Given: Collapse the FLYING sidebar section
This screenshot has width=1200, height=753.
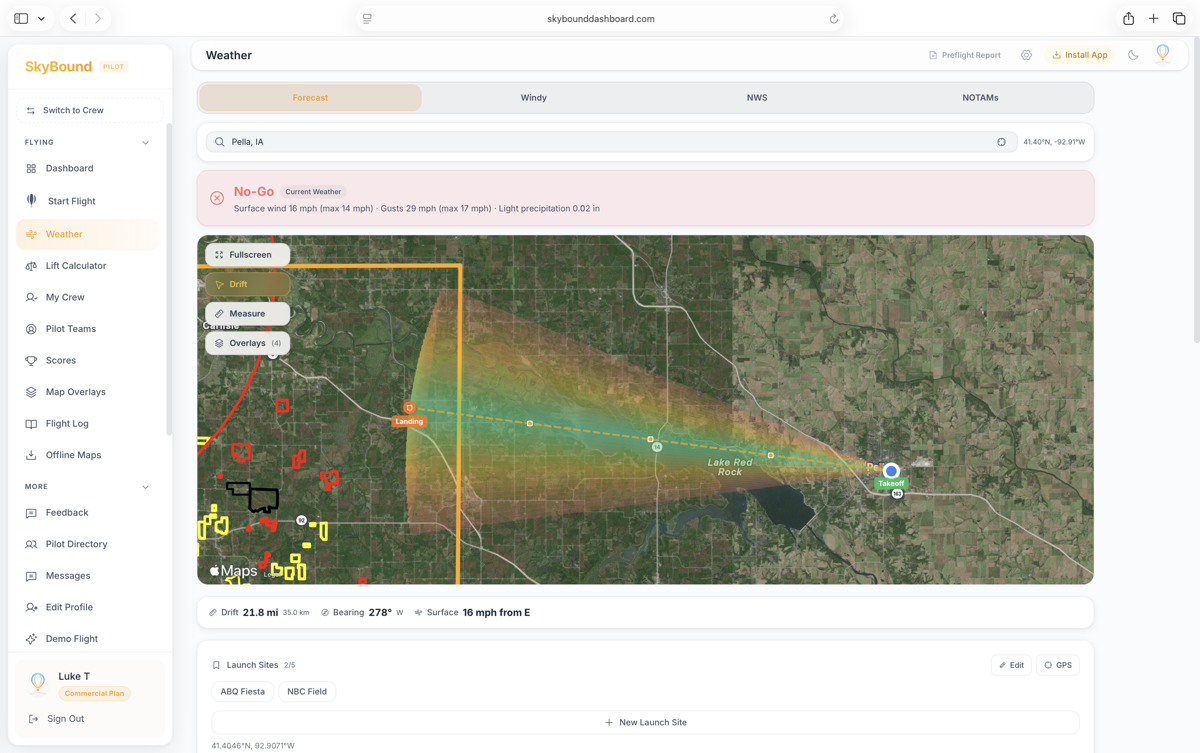Looking at the screenshot, I should click(145, 143).
